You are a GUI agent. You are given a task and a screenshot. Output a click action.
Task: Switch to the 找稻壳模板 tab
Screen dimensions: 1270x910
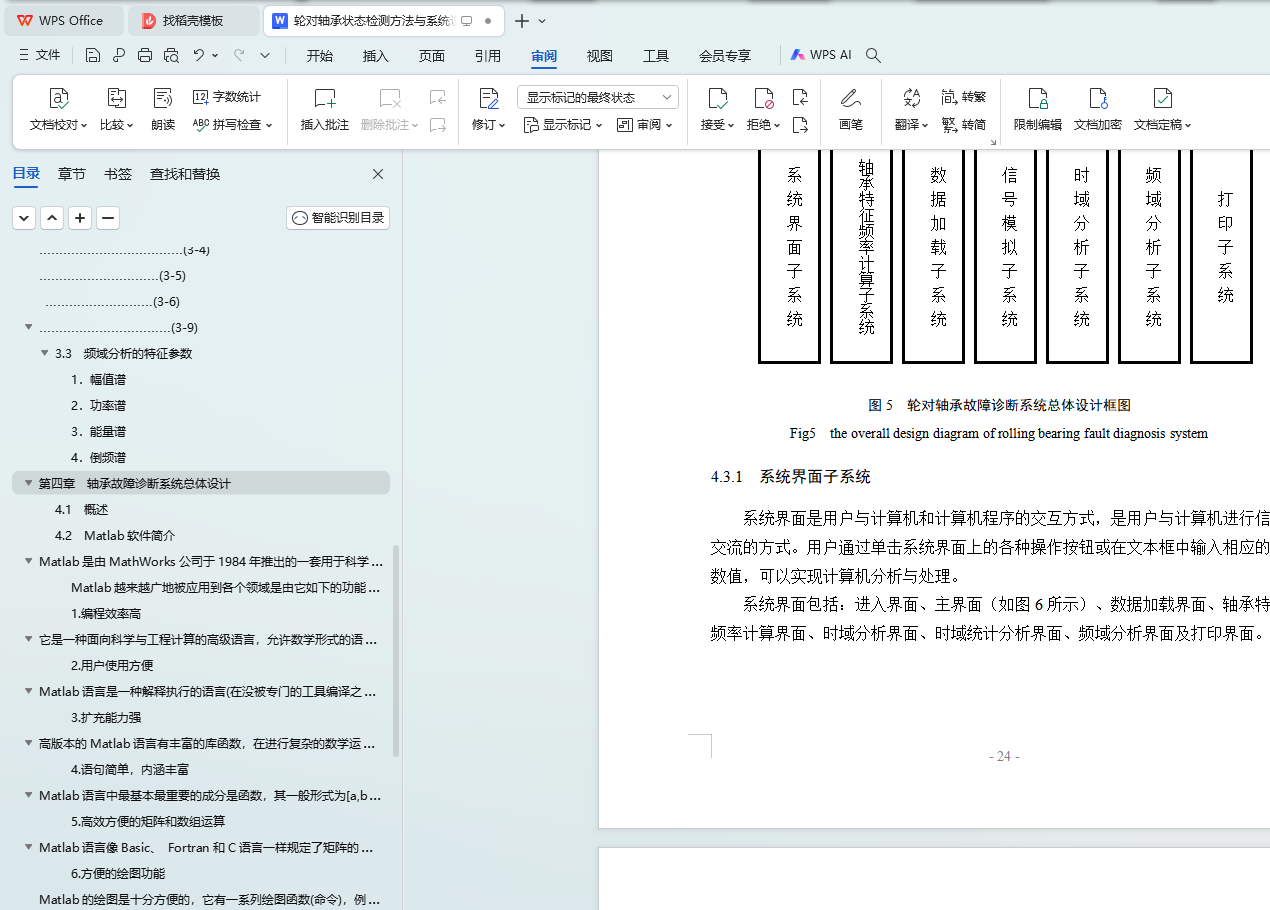[194, 21]
